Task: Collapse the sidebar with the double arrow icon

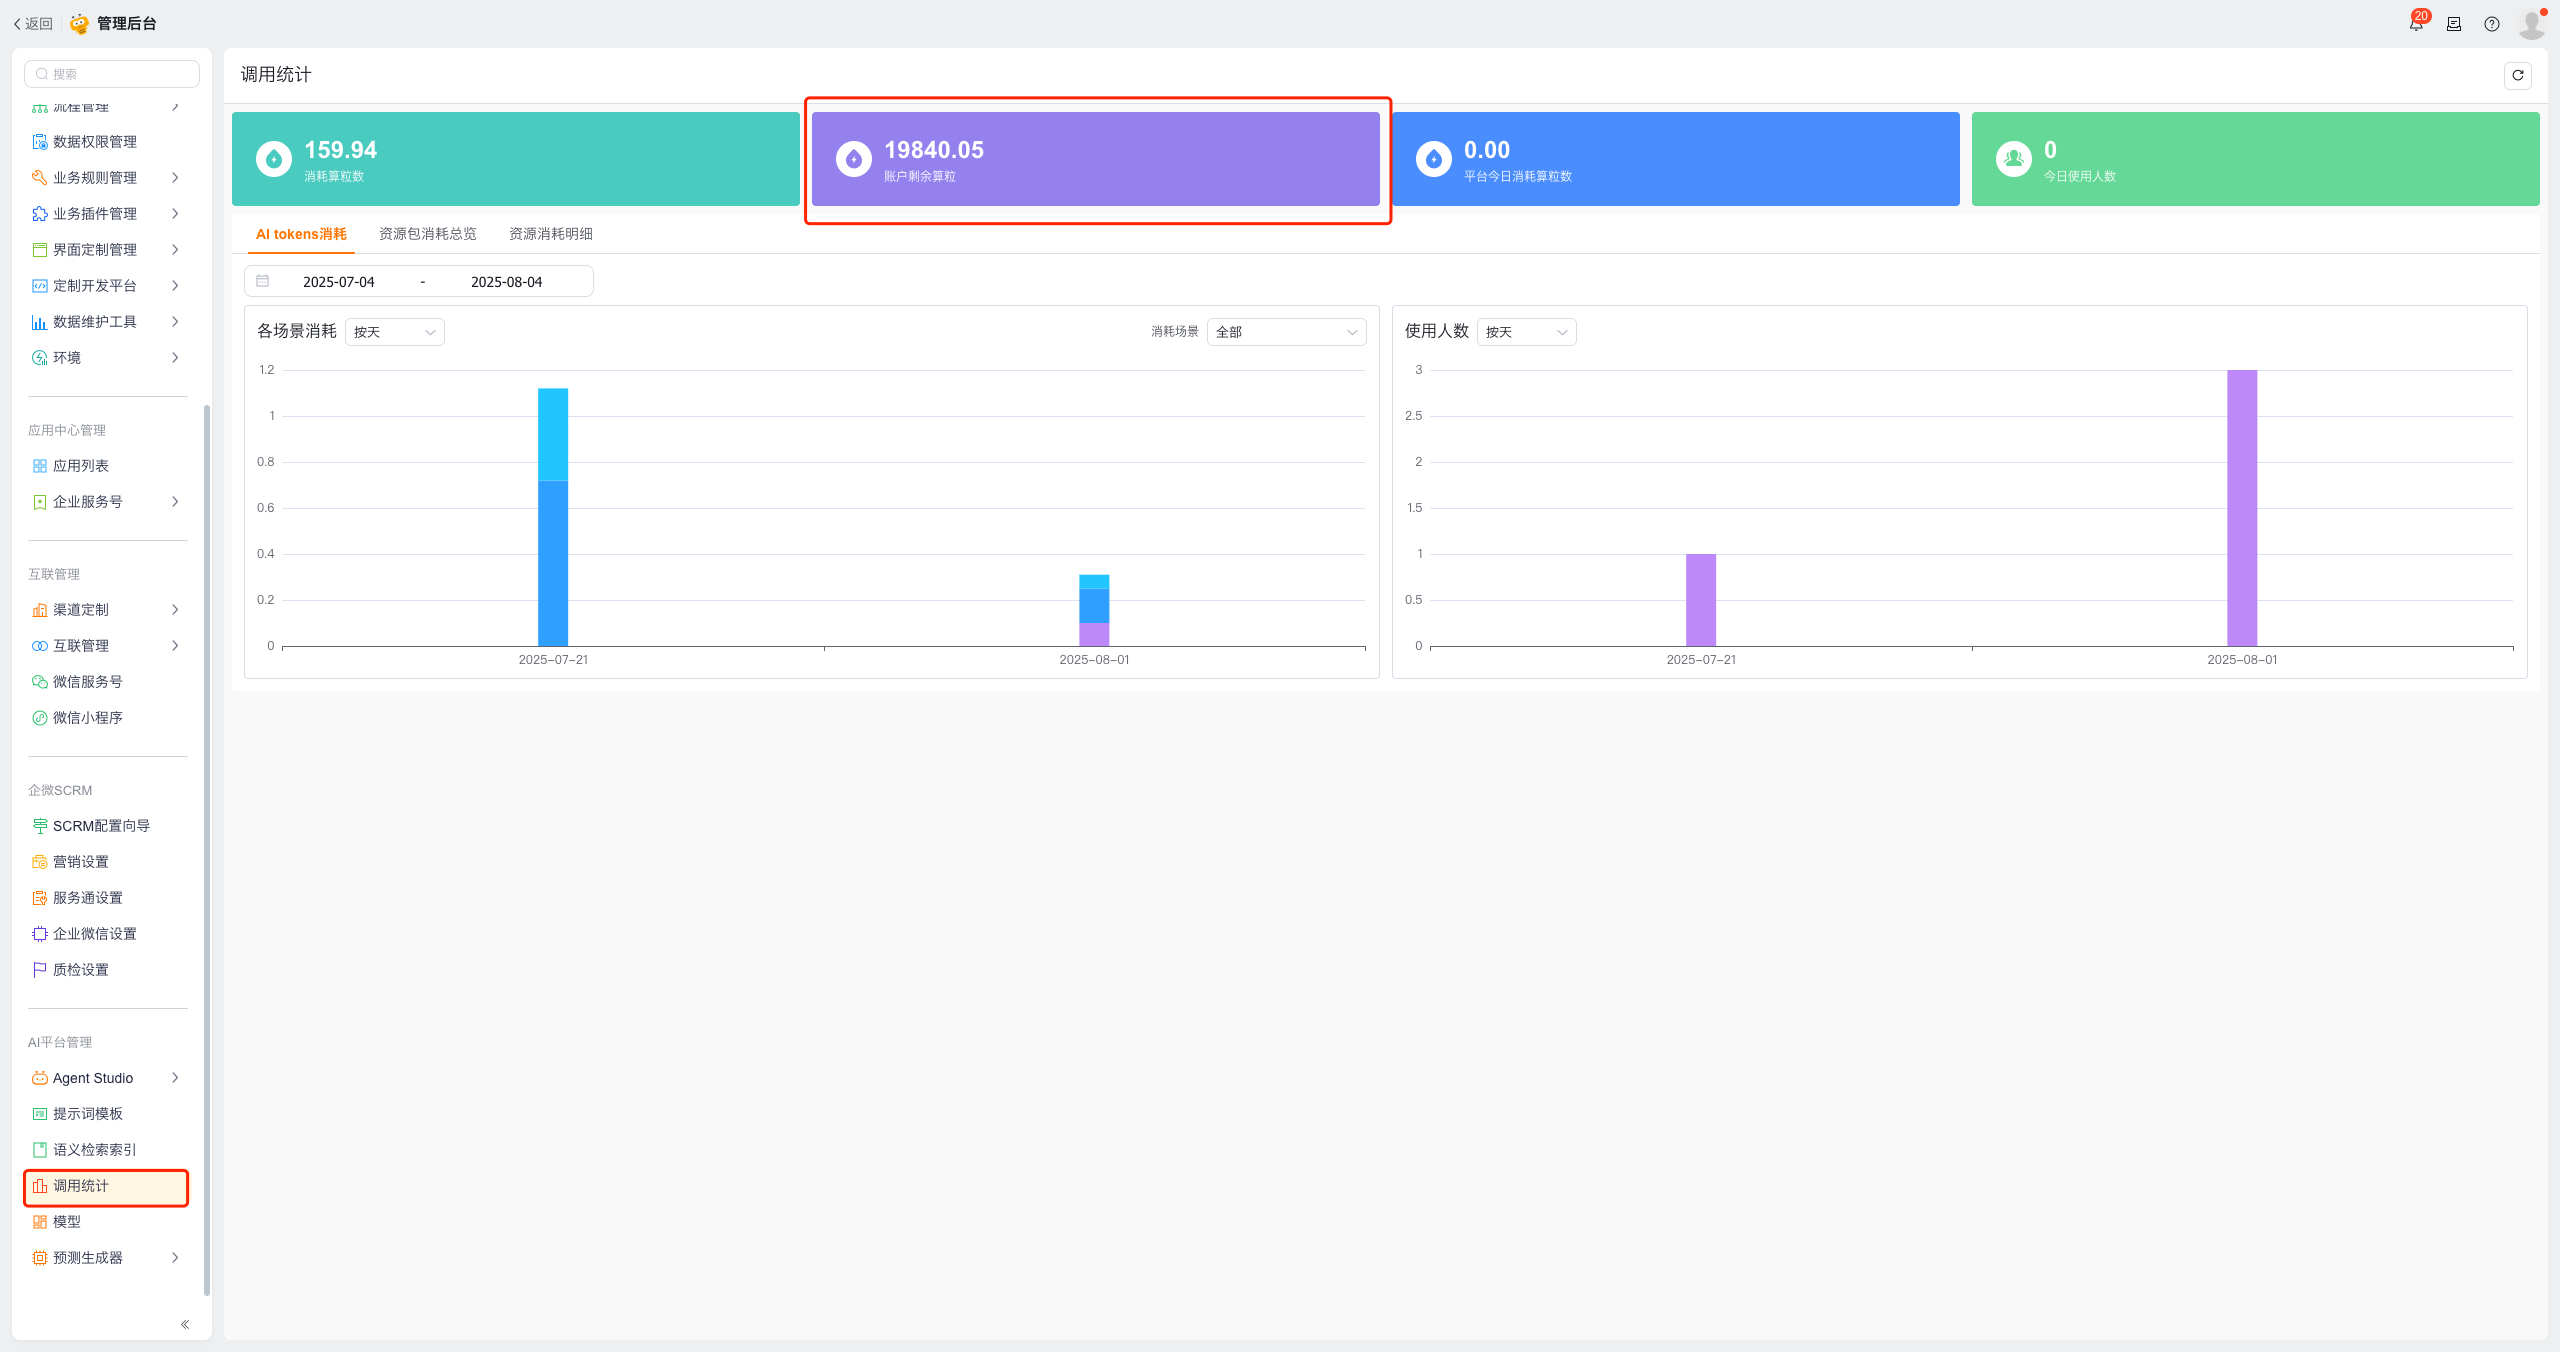Action: coord(185,1324)
